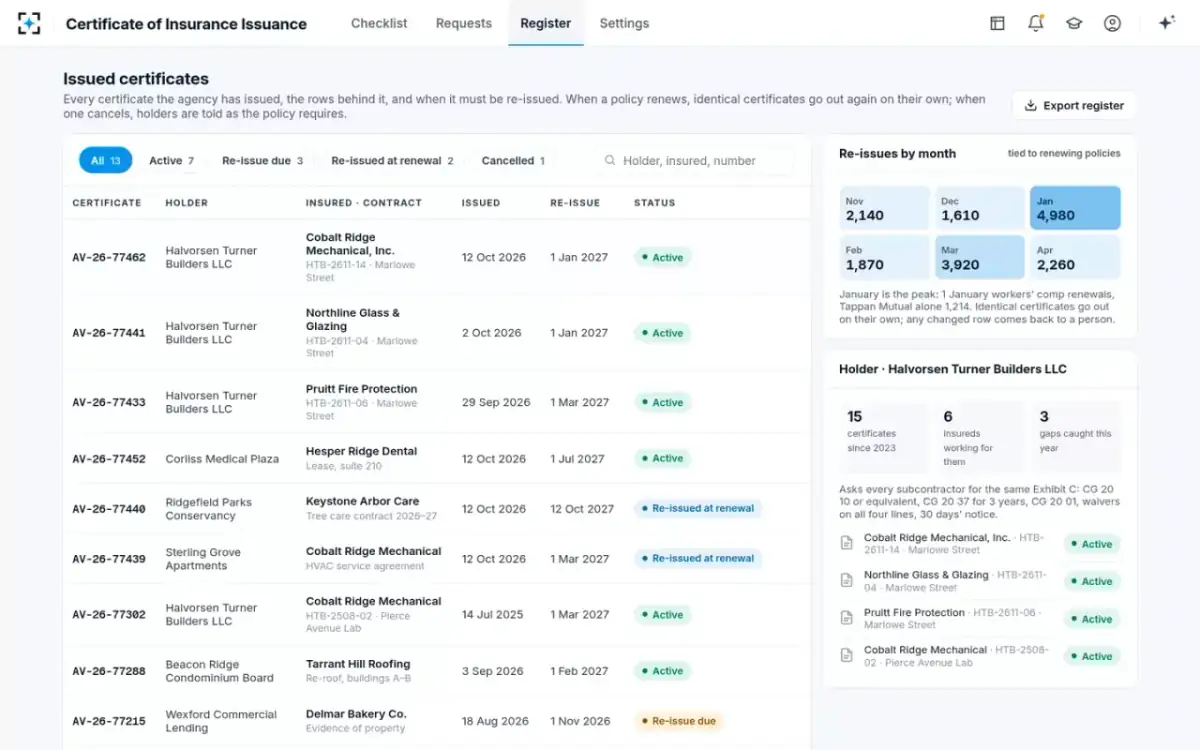Click Beacon Ridge Condominium Board holder cell
1200x750 pixels.
click(219, 671)
